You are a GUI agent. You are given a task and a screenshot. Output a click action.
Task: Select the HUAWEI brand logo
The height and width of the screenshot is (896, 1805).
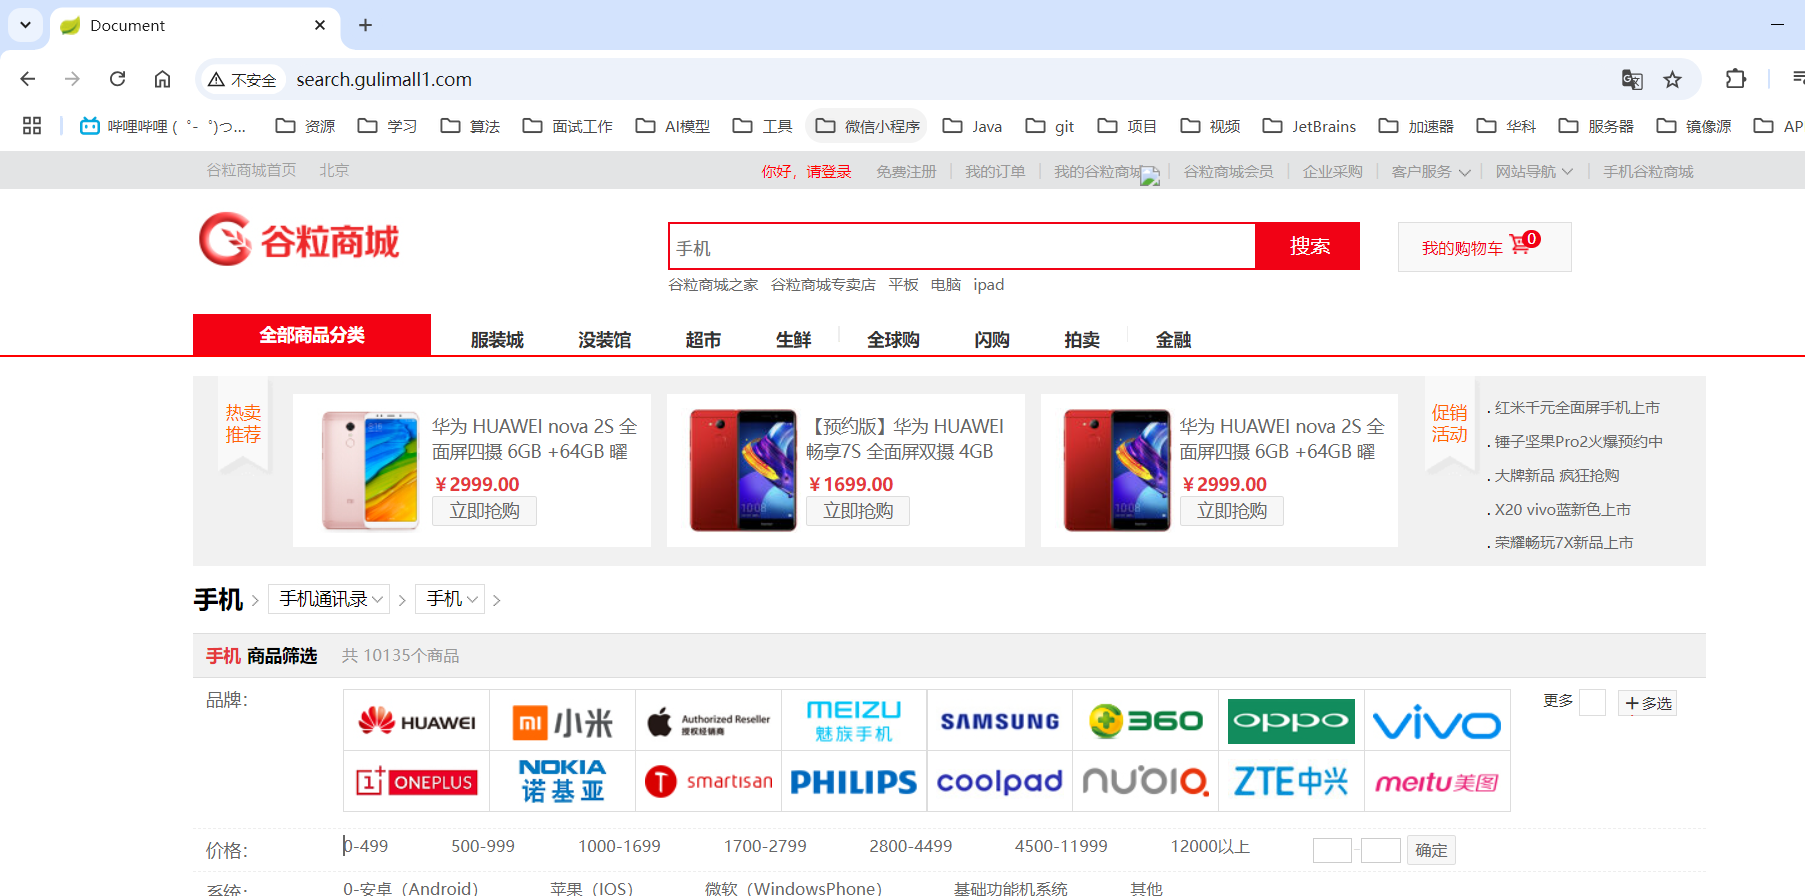click(417, 721)
